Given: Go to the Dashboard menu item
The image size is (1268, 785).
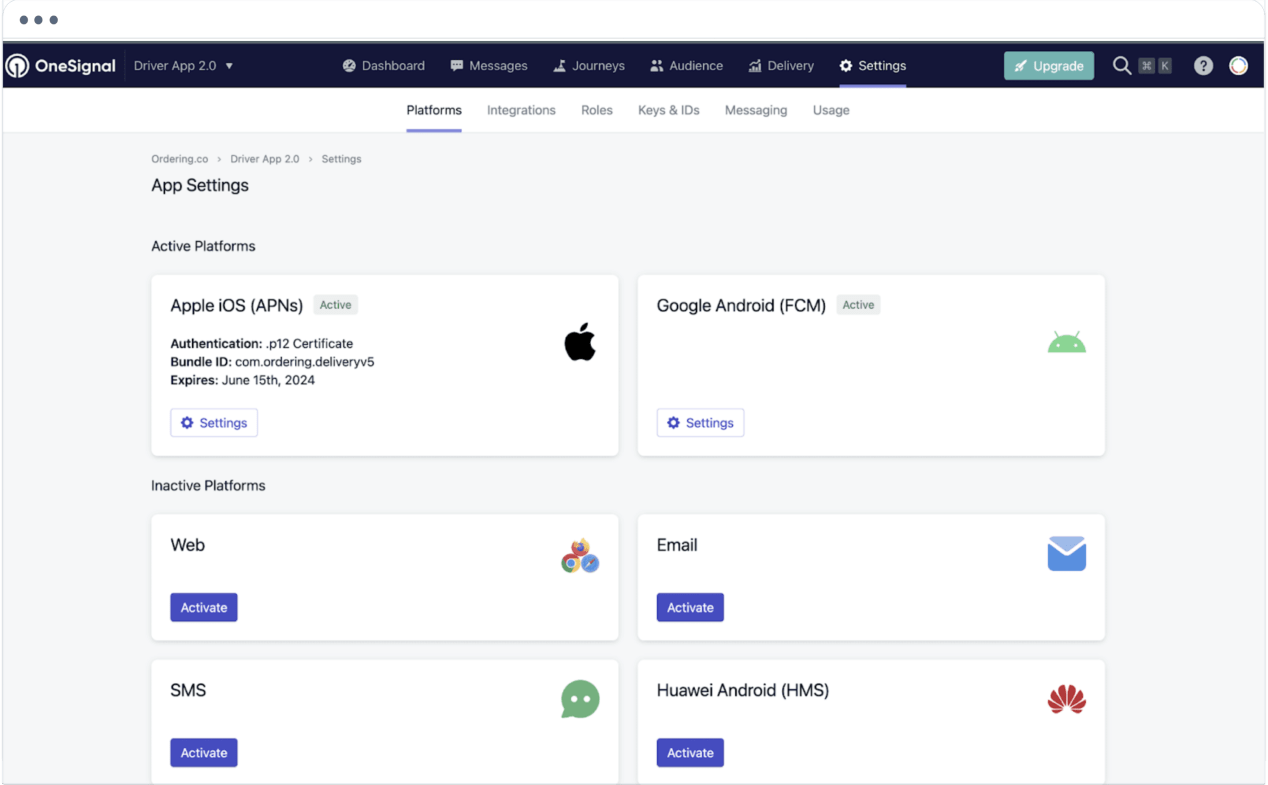Looking at the screenshot, I should [383, 66].
